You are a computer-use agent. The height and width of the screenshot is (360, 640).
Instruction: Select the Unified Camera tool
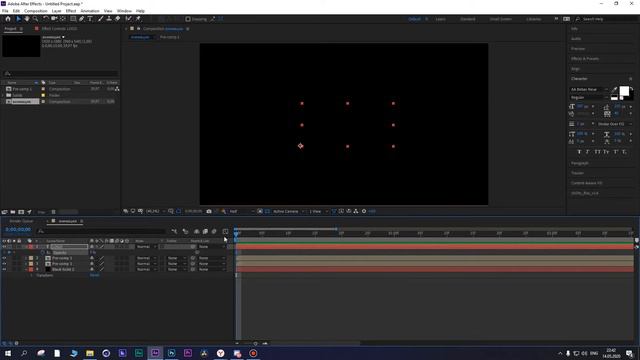coord(54,19)
